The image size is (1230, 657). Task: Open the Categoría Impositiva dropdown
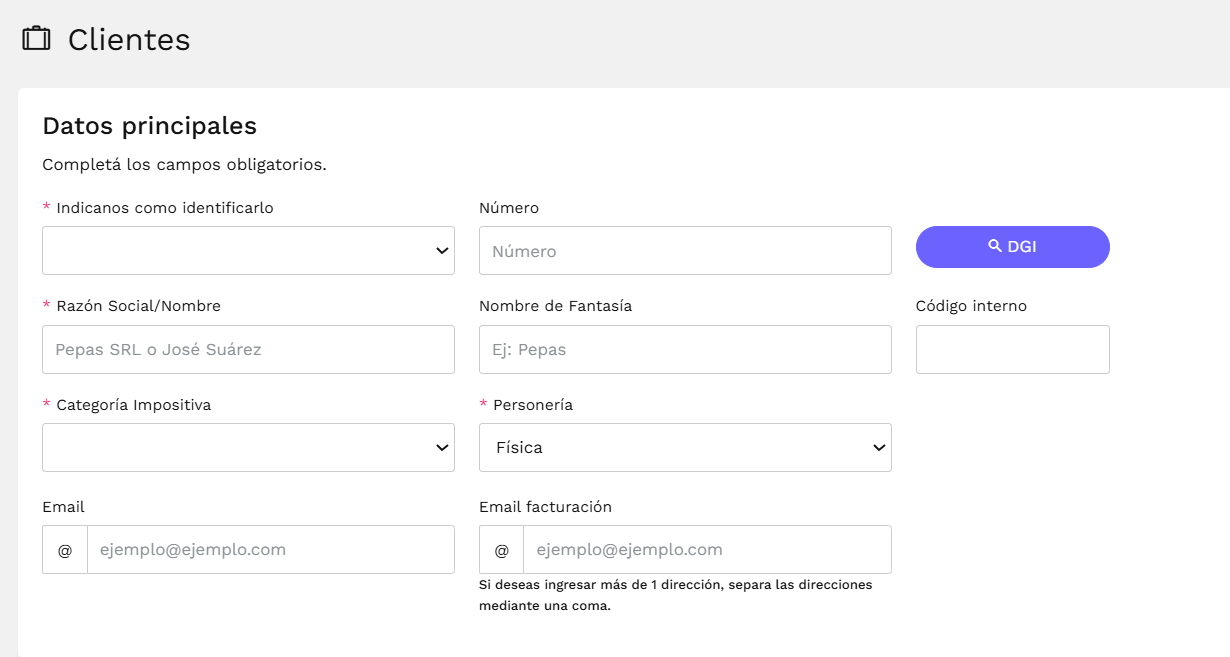coord(248,447)
